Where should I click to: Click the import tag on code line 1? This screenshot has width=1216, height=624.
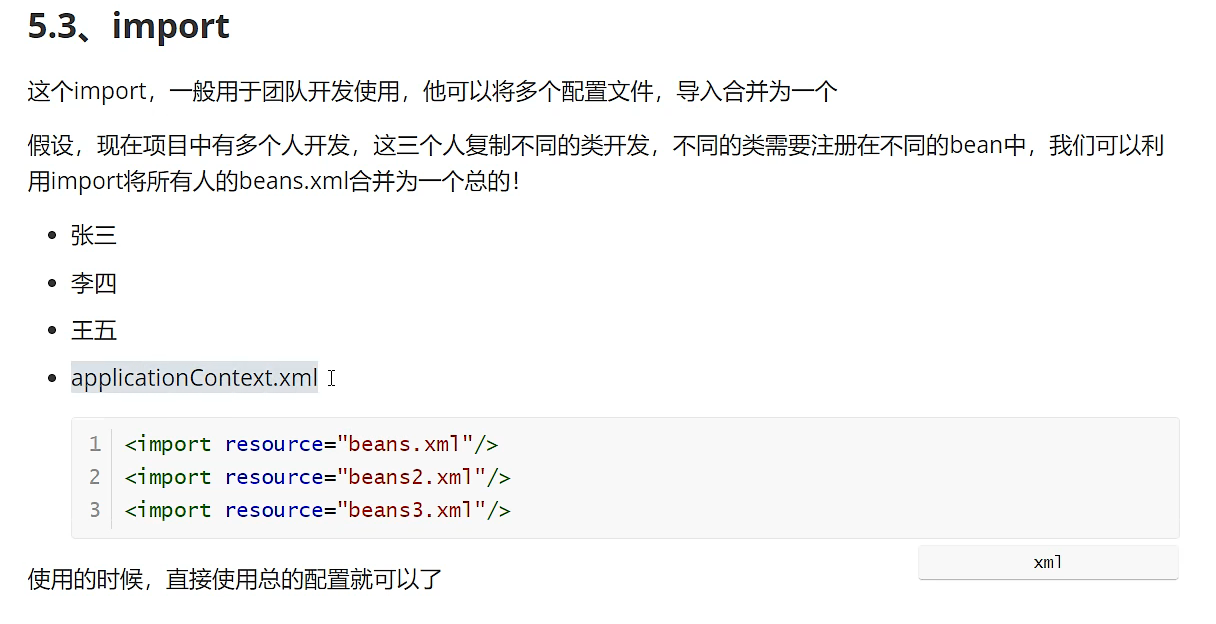click(172, 444)
